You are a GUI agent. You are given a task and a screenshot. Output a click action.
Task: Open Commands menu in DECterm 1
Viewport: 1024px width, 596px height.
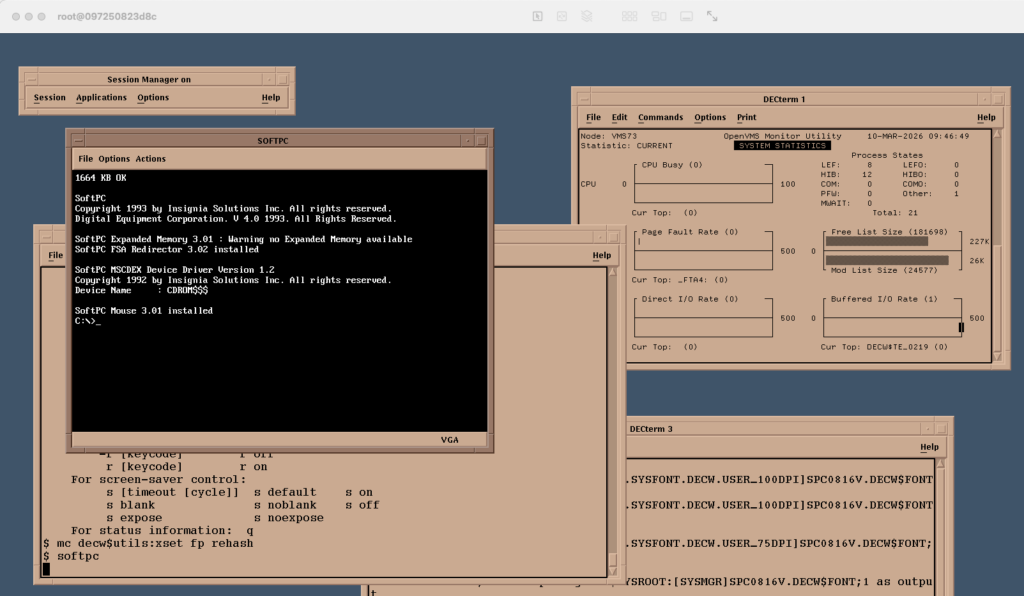tap(660, 118)
